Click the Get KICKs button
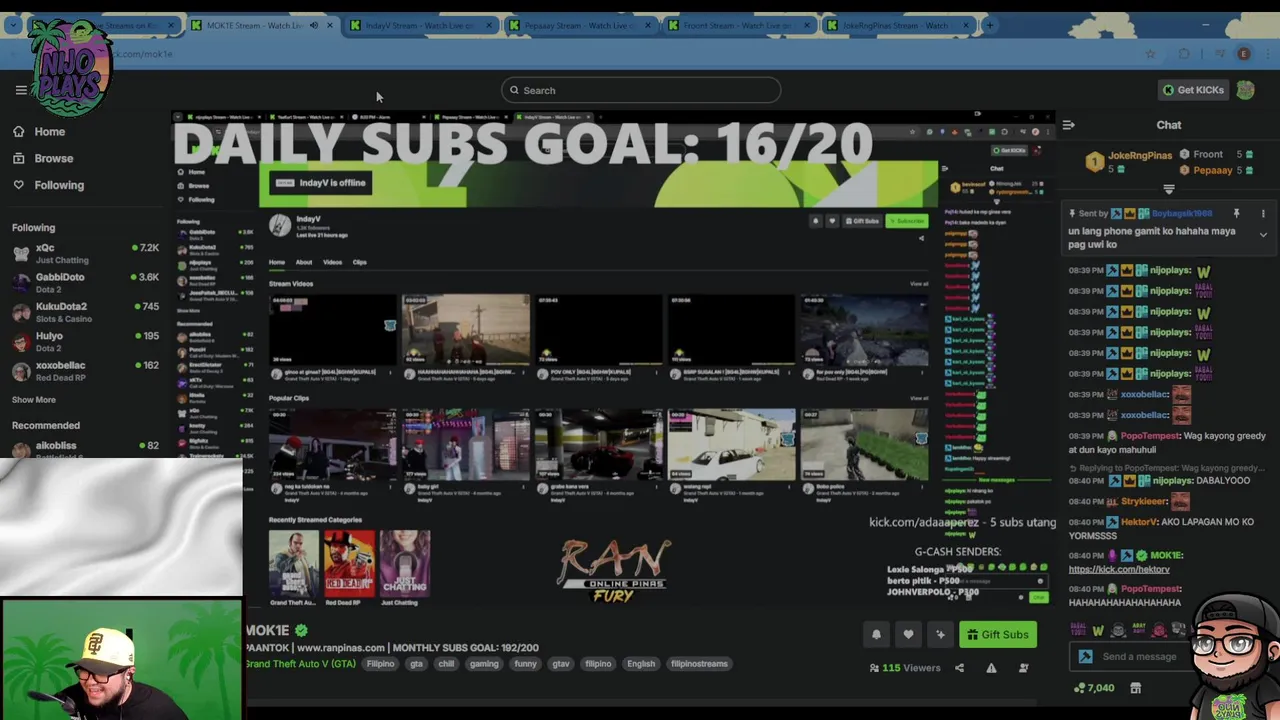Screen dimensions: 1280x720 (x=1193, y=90)
